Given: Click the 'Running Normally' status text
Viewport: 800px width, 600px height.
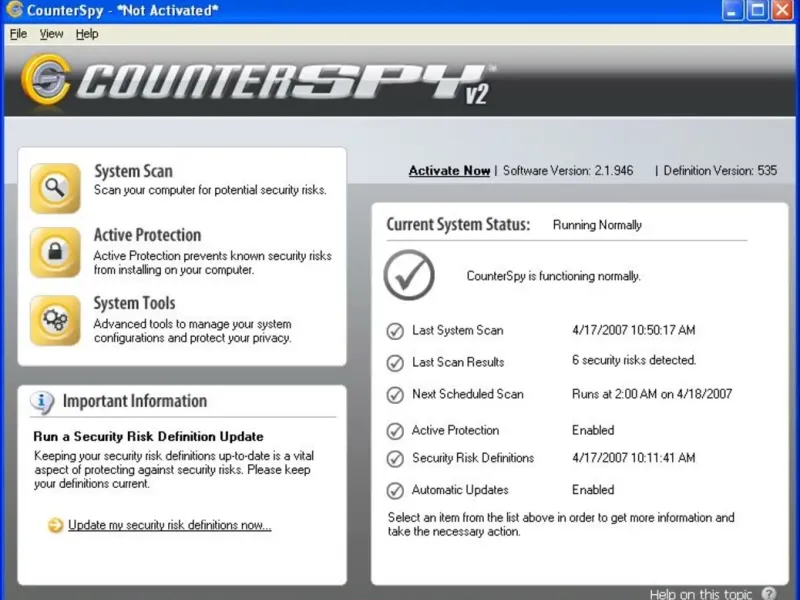Looking at the screenshot, I should pyautogui.click(x=597, y=225).
